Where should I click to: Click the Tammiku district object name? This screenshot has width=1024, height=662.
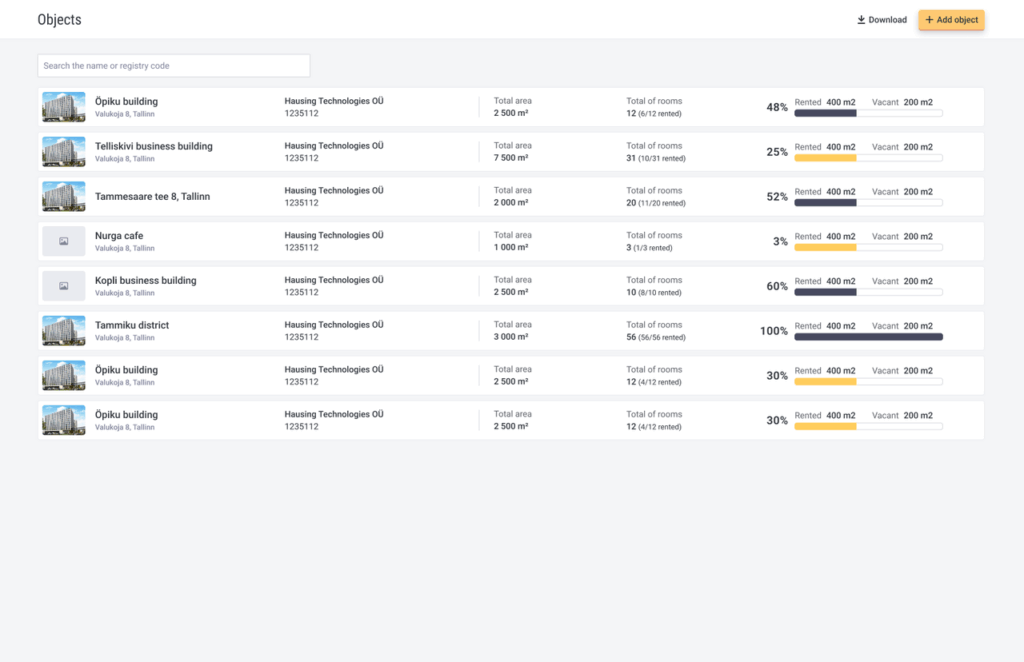[x=132, y=325]
